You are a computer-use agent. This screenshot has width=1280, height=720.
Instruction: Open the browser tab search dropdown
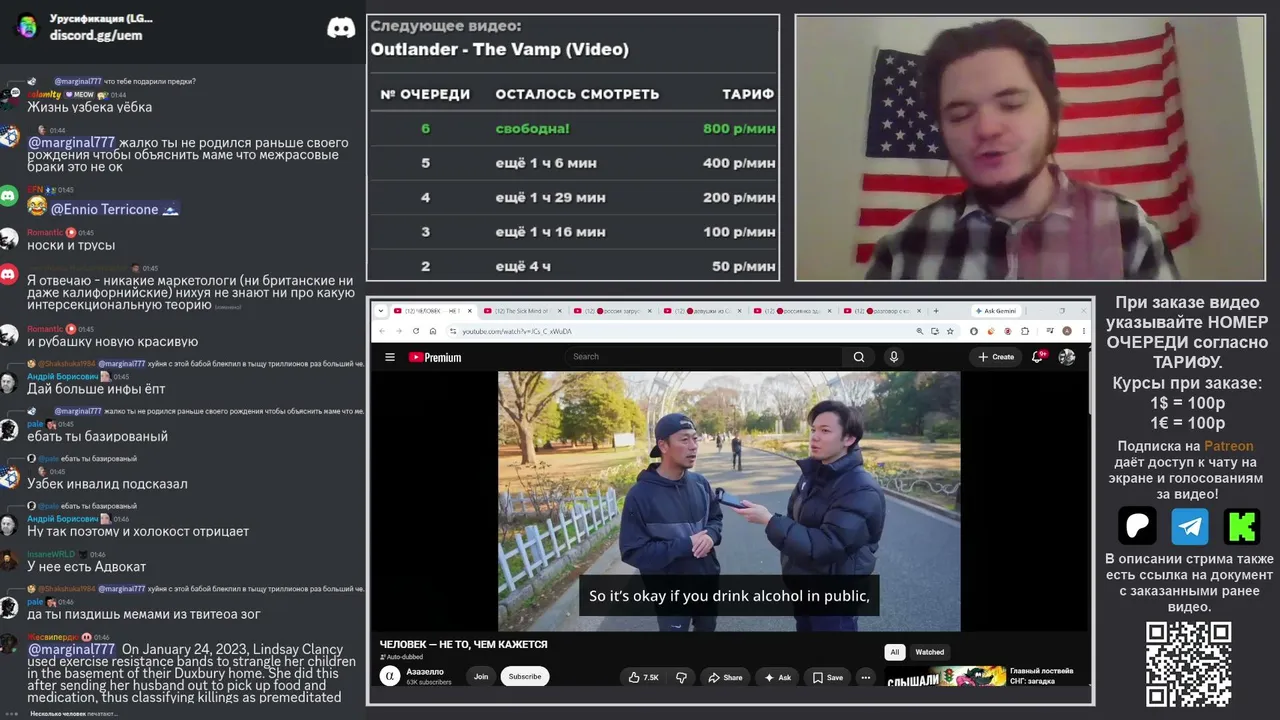(381, 311)
